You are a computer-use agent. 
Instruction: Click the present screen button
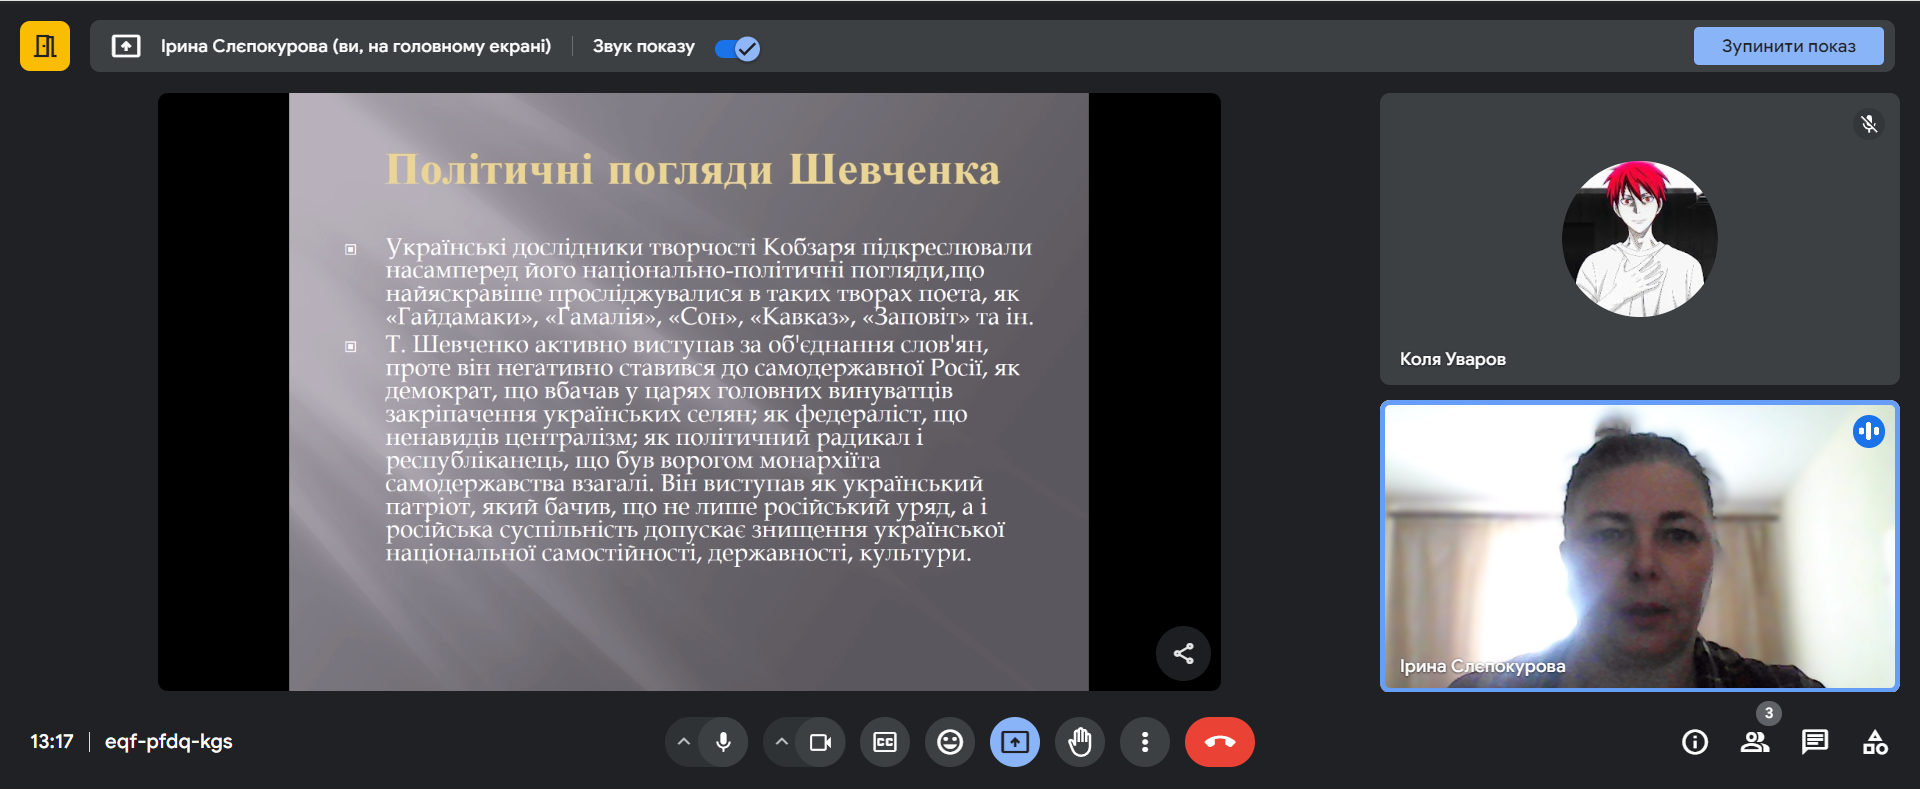click(1015, 742)
